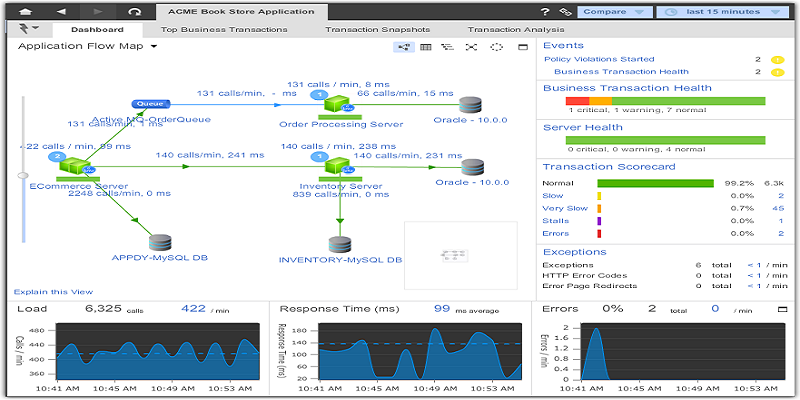Open the lightning bolt actions menu
The height and width of the screenshot is (400, 800).
coord(29,29)
